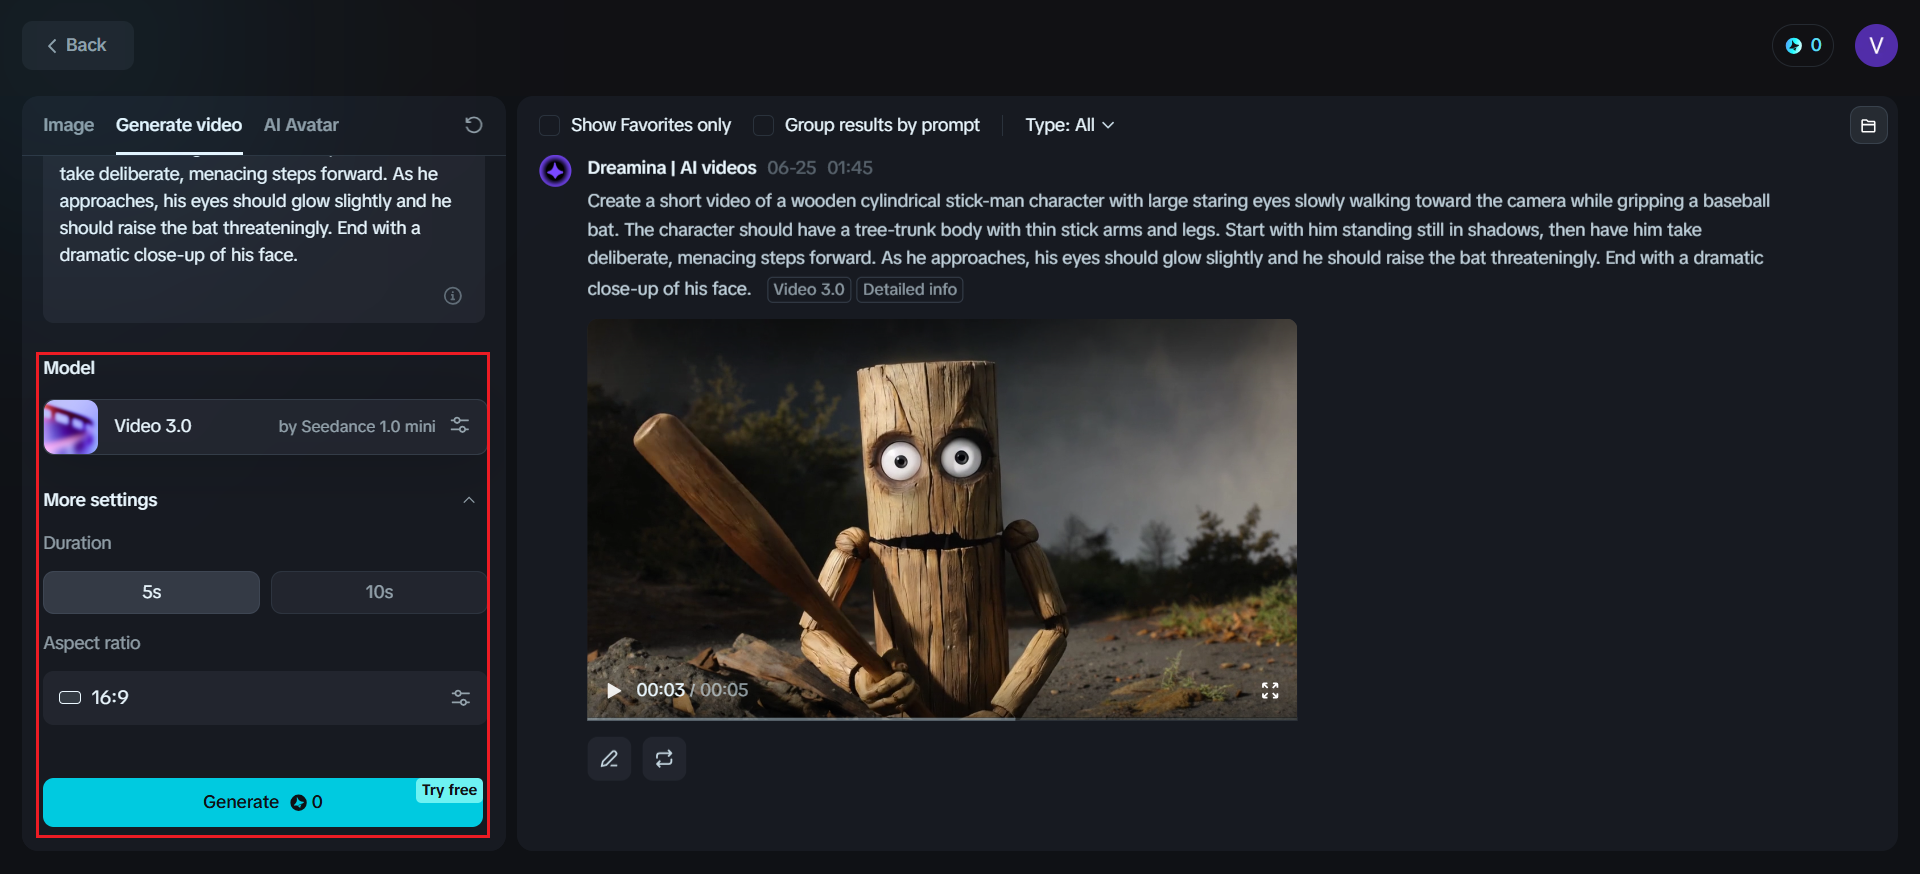The height and width of the screenshot is (874, 1920).
Task: Click the Generate button
Action: click(x=263, y=802)
